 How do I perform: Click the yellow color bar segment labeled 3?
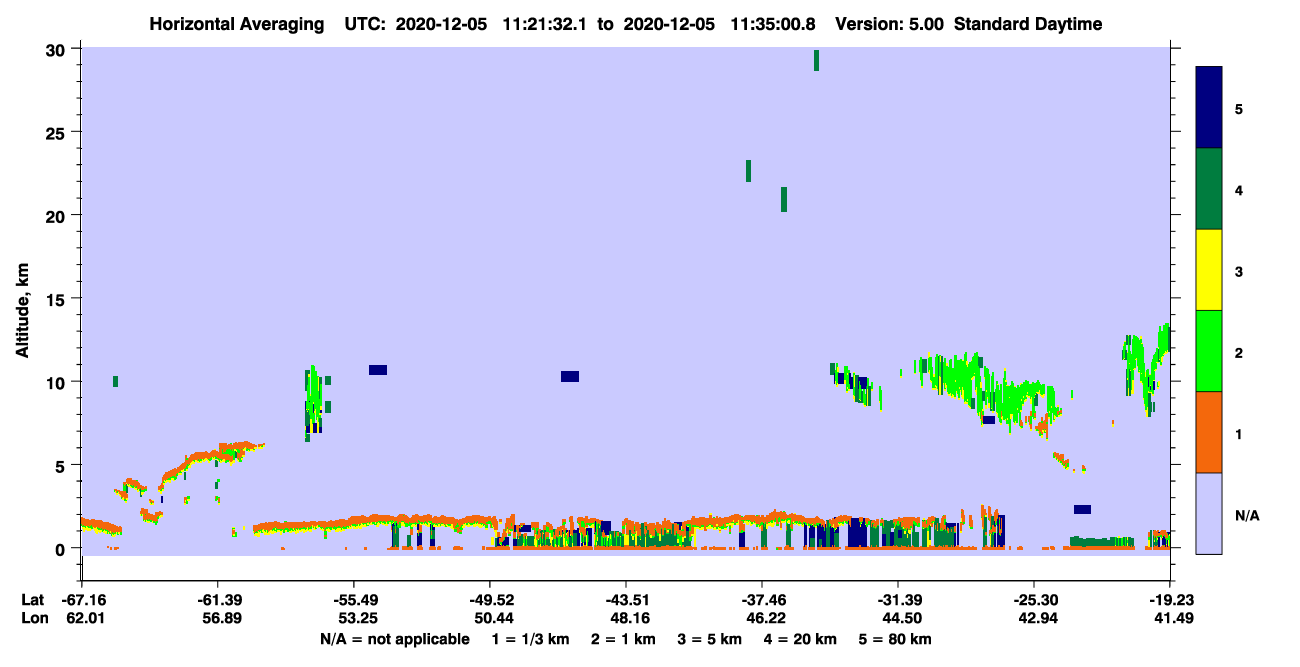(x=1209, y=270)
